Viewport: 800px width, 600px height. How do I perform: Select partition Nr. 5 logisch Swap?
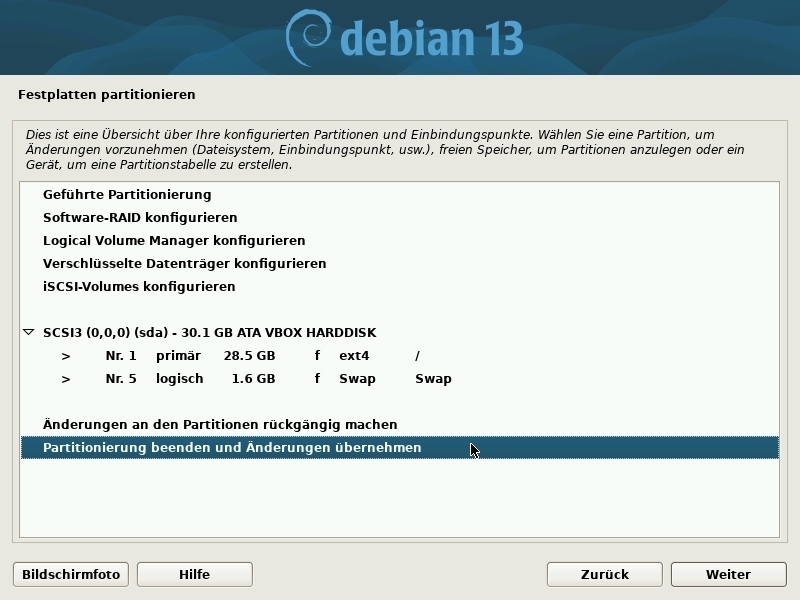tap(399, 379)
